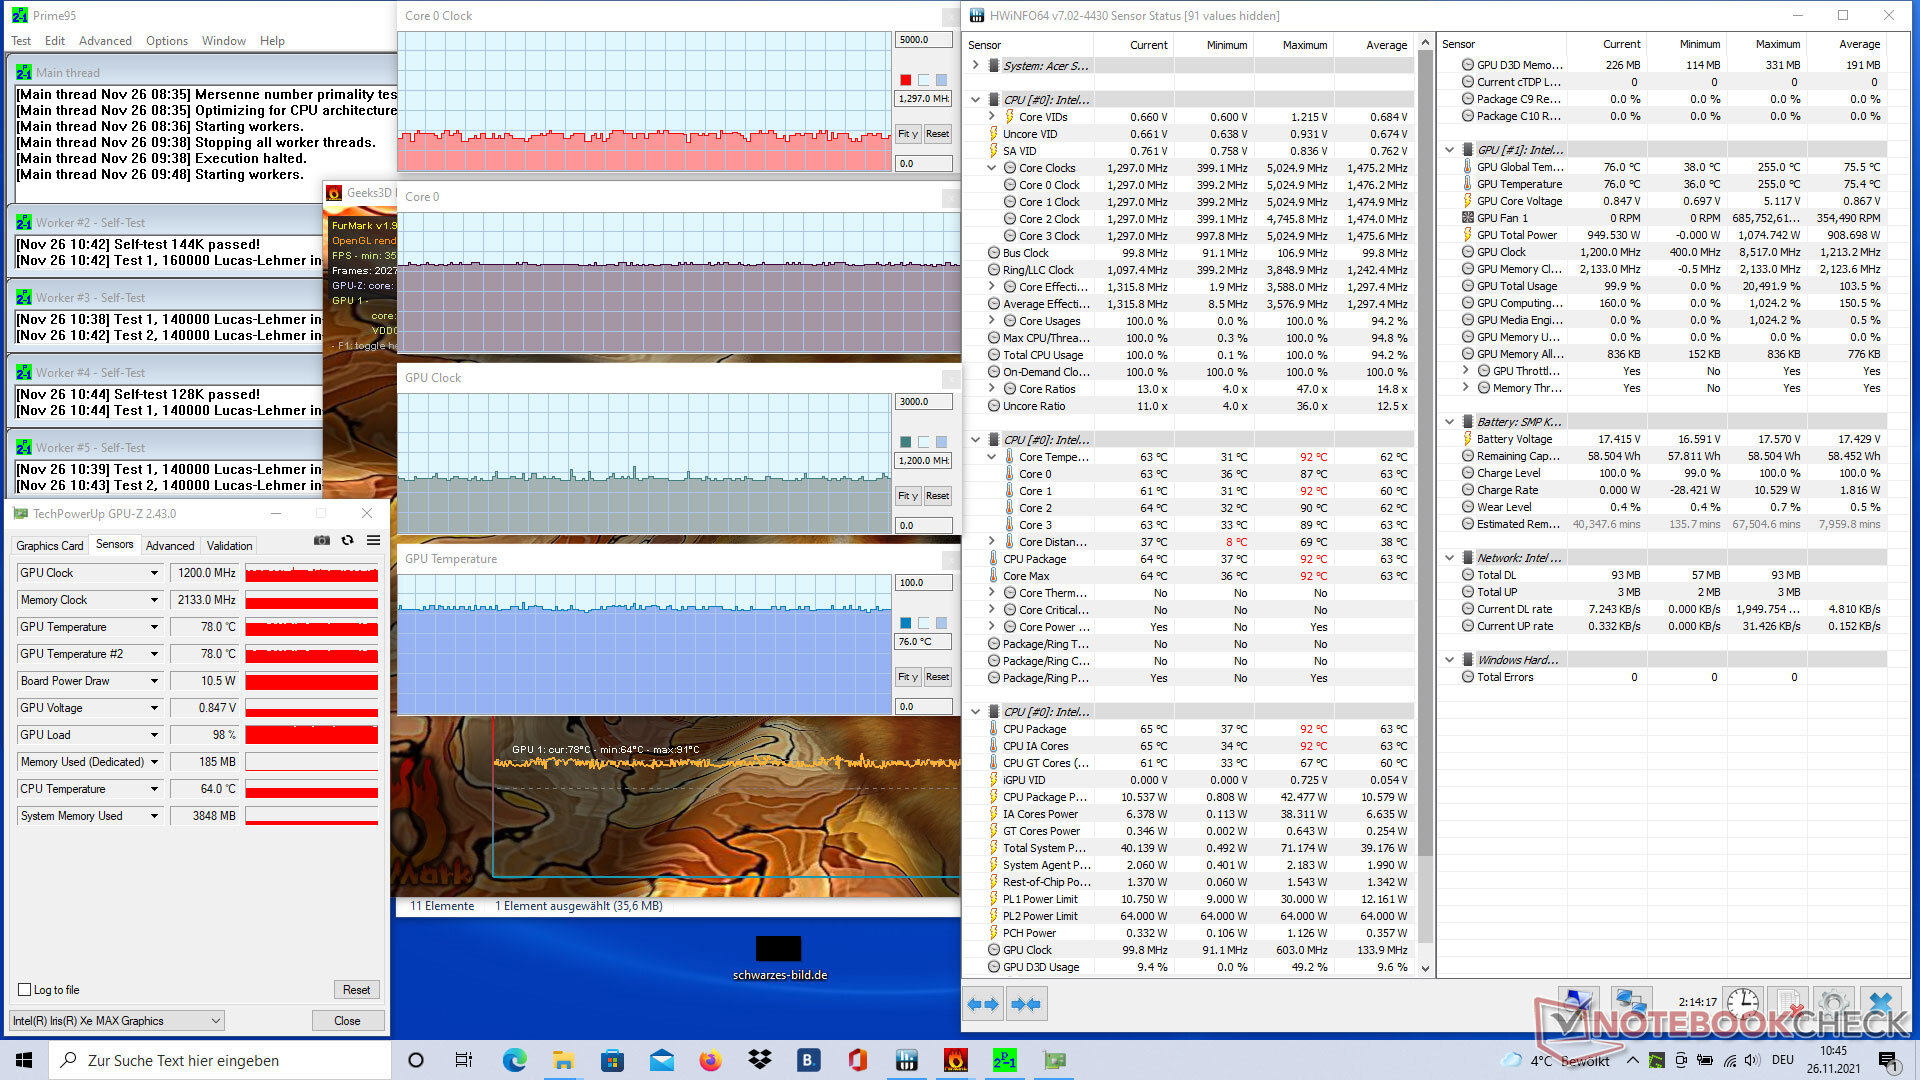1920x1080 pixels.
Task: Open FurMark icon in Windows taskbar
Action: [955, 1060]
